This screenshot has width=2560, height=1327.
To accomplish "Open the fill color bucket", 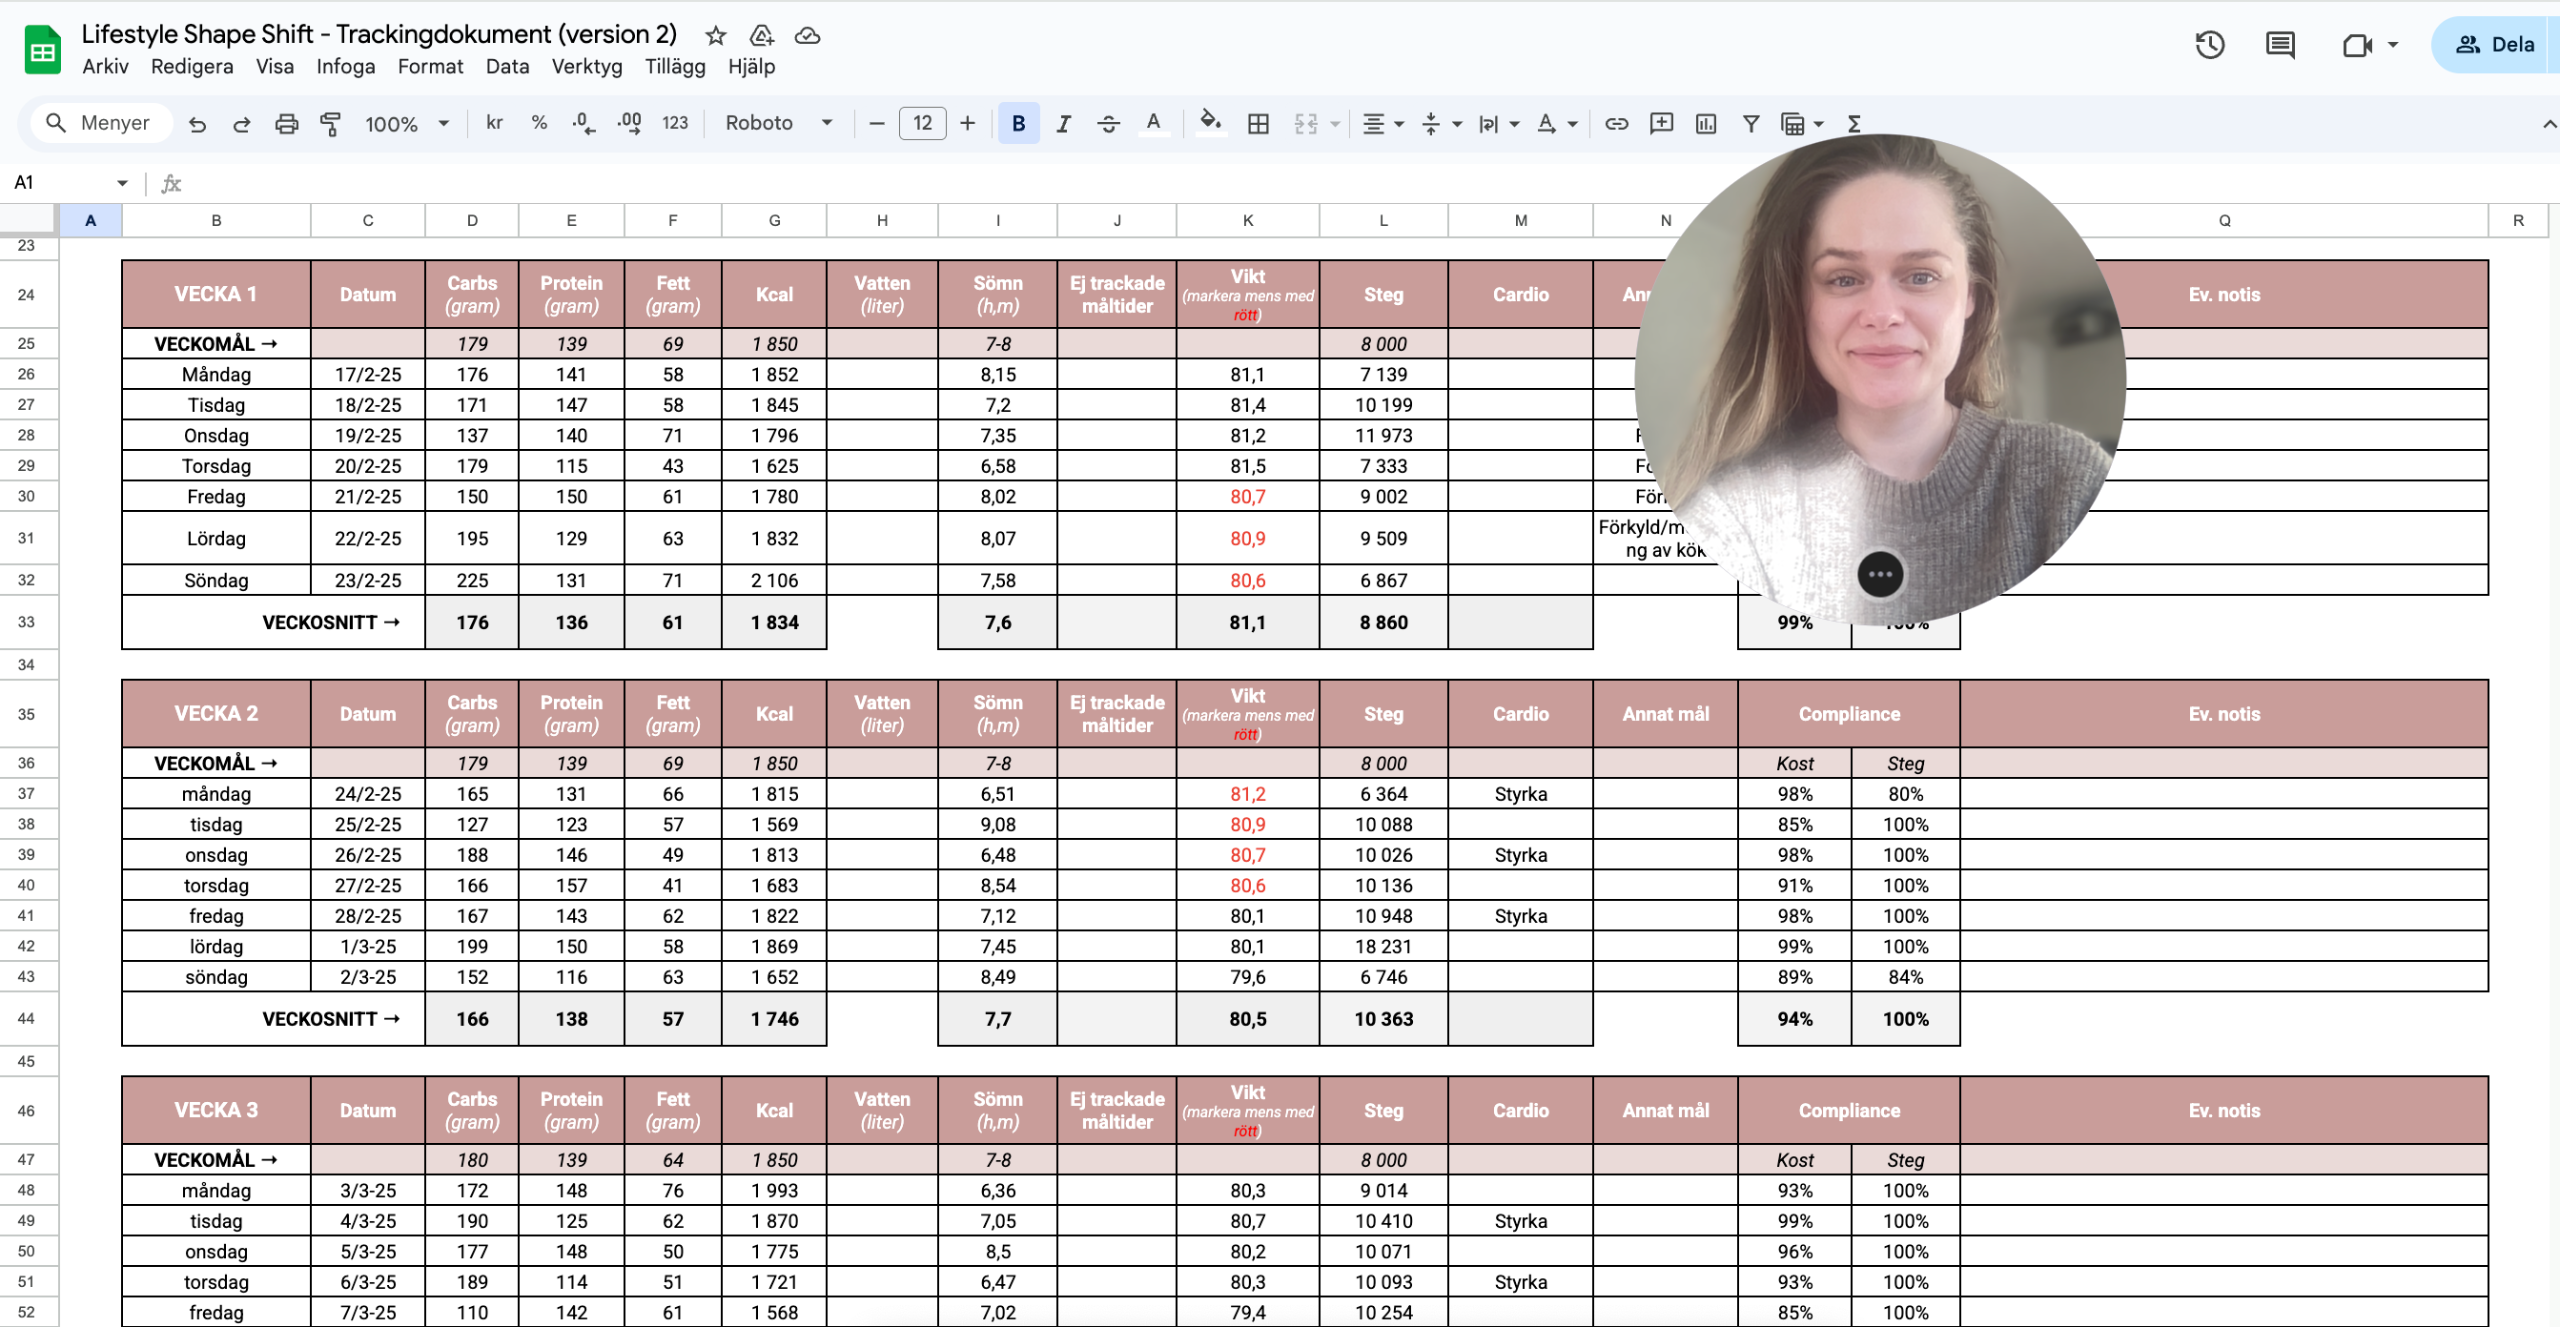I will (x=1210, y=123).
